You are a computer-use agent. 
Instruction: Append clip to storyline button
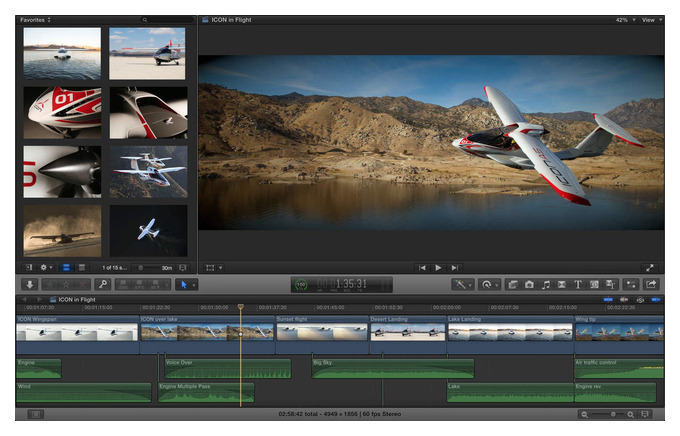[x=155, y=285]
